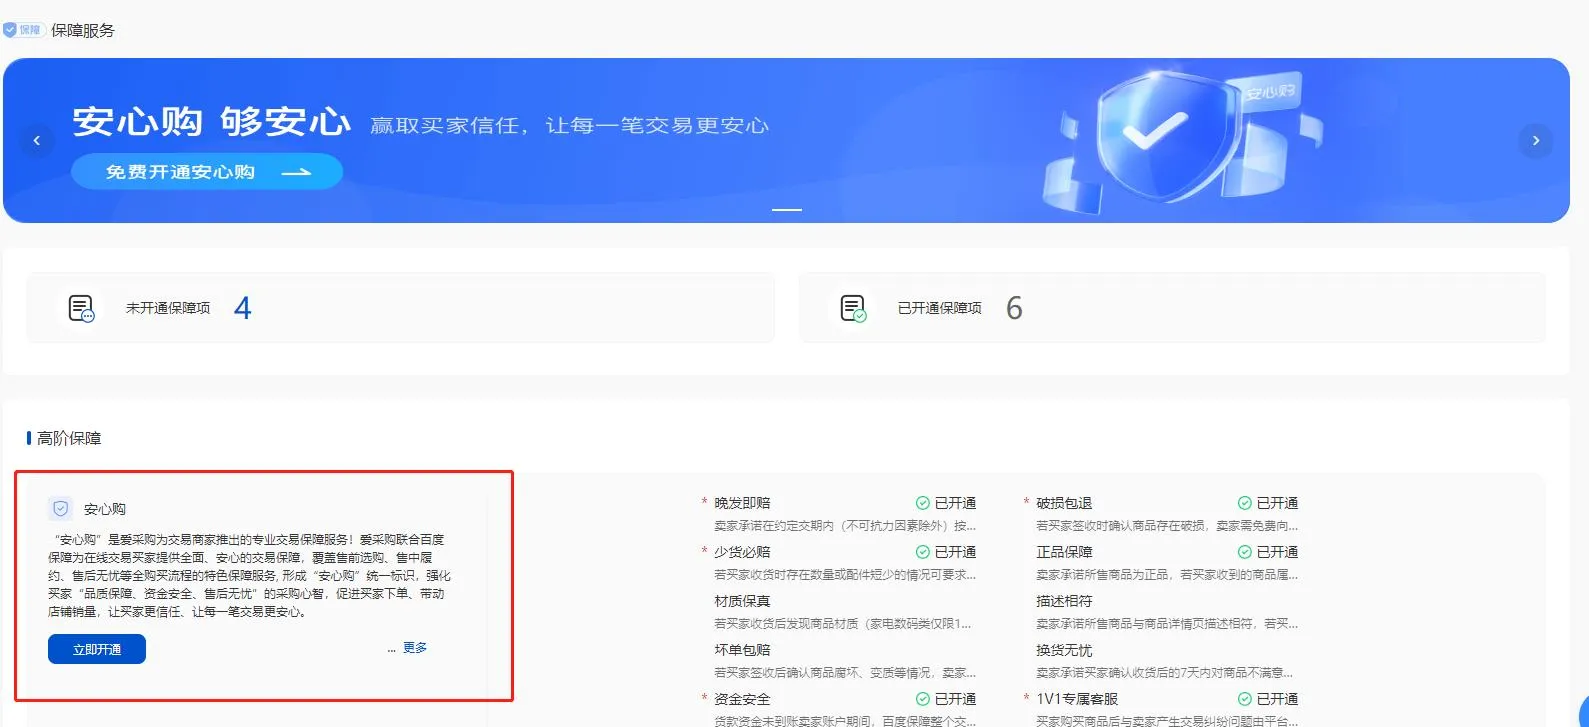Click 1V1专属客服 item title
The height and width of the screenshot is (727, 1589).
click(x=1077, y=699)
